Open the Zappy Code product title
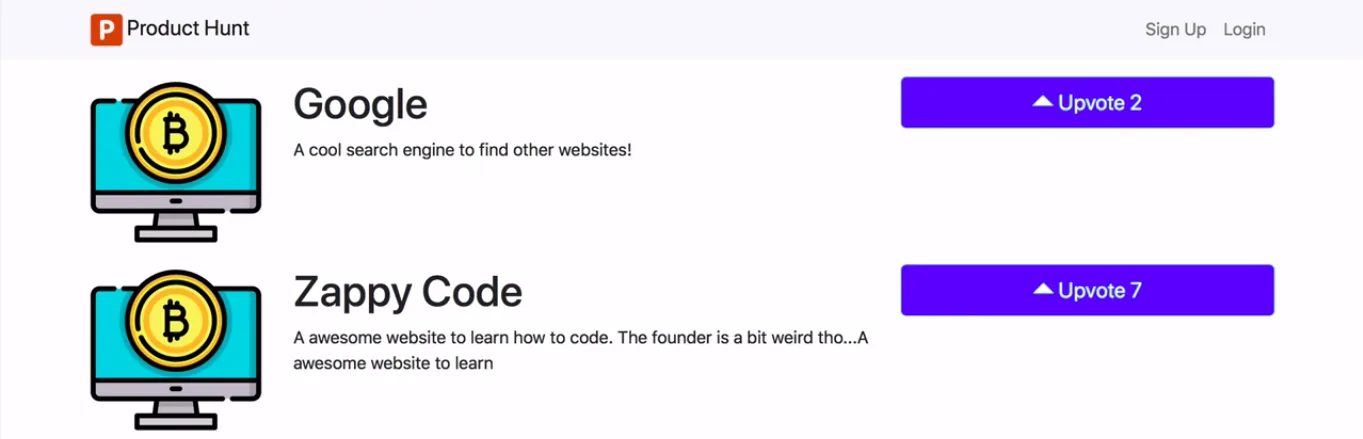The height and width of the screenshot is (439, 1363). (407, 292)
